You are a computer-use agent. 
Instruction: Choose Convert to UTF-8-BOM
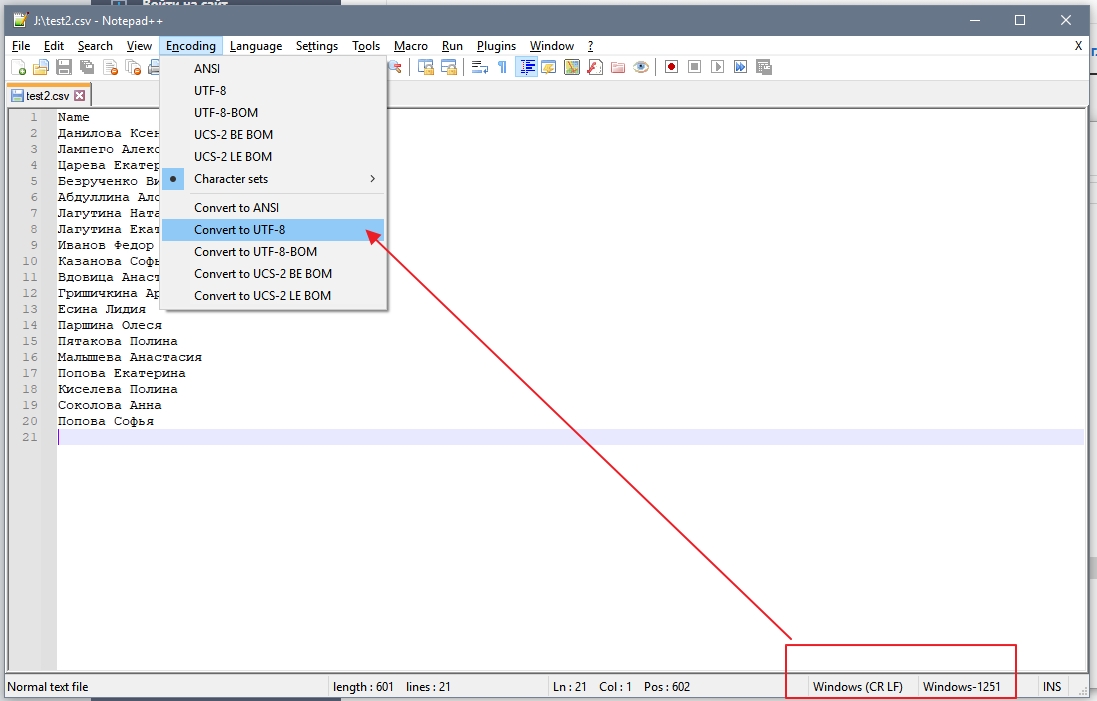click(273, 252)
